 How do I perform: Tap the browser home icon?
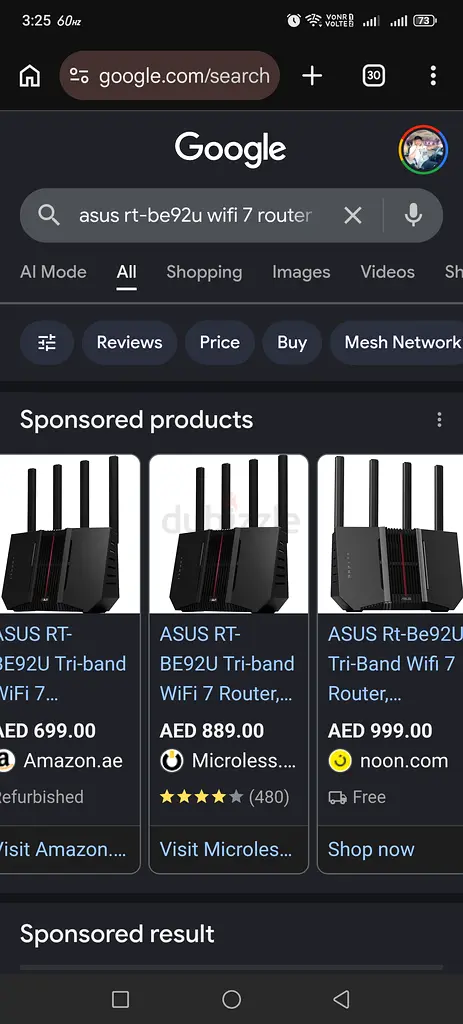point(29,76)
